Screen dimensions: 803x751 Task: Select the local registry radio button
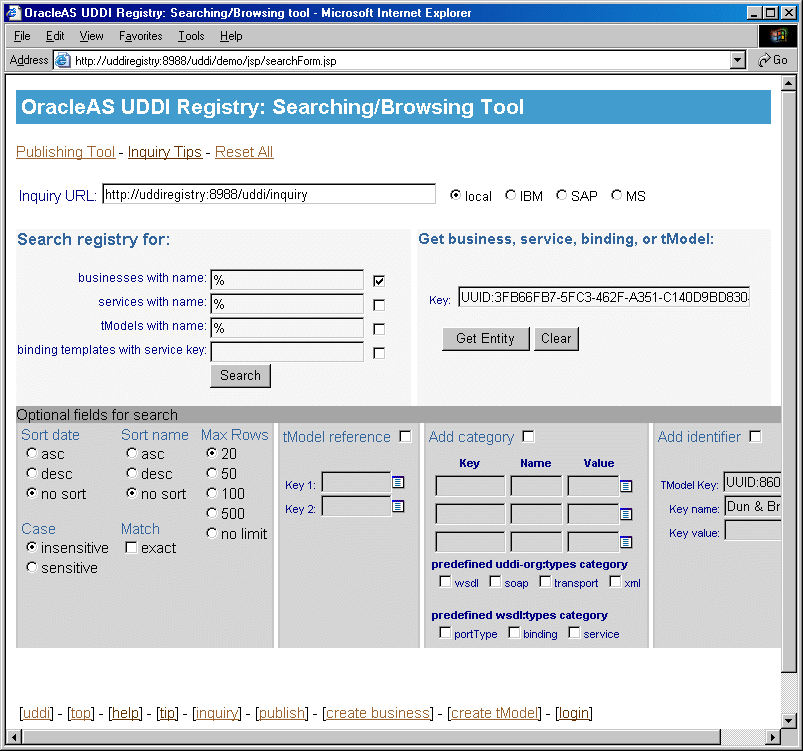point(455,195)
